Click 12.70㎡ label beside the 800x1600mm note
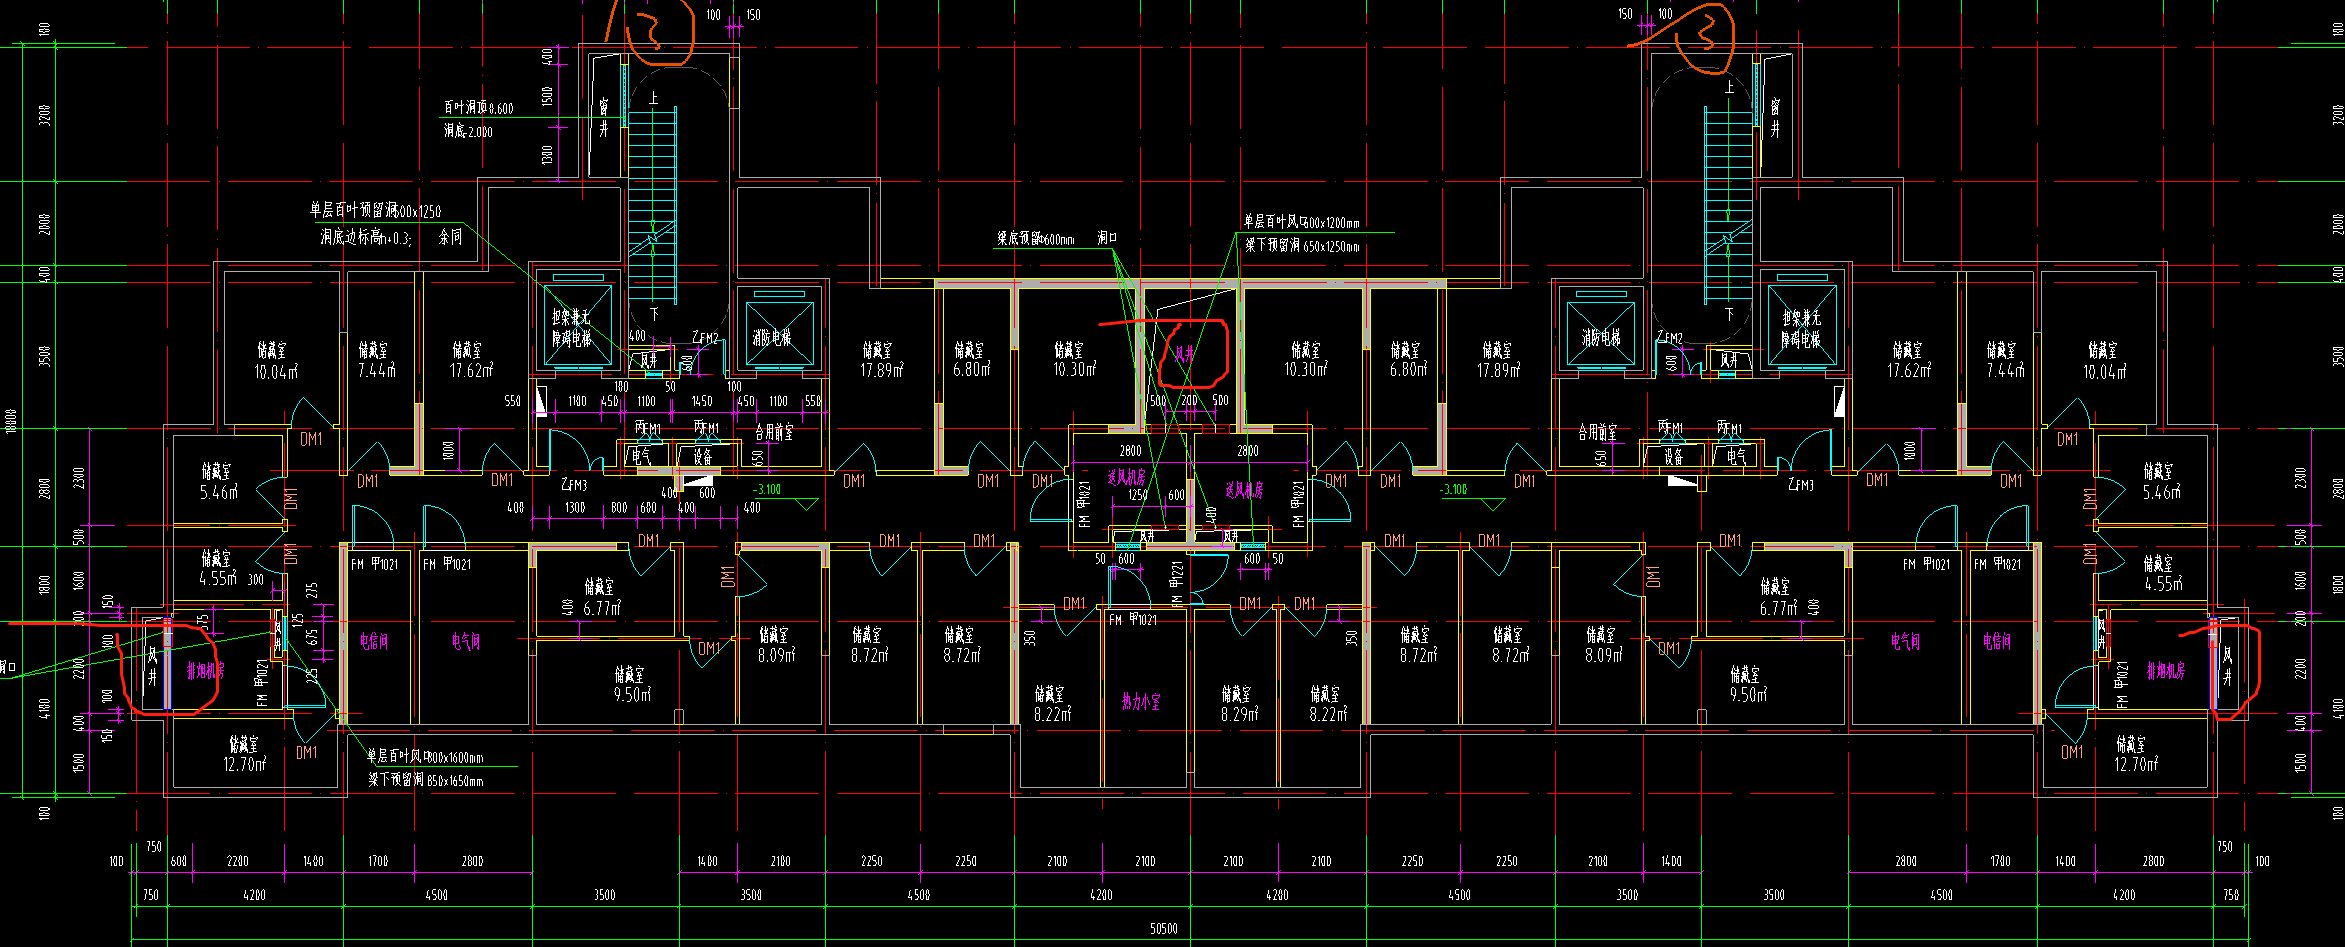 [244, 764]
